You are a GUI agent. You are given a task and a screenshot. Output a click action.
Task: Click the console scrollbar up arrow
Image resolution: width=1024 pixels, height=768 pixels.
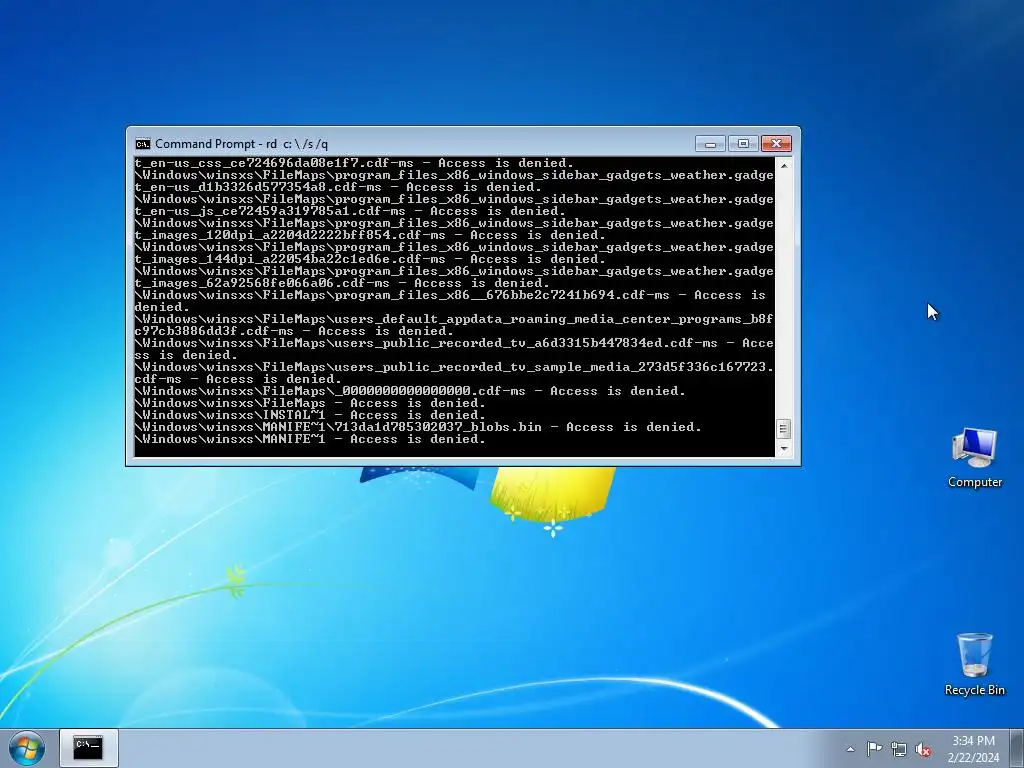coord(784,165)
